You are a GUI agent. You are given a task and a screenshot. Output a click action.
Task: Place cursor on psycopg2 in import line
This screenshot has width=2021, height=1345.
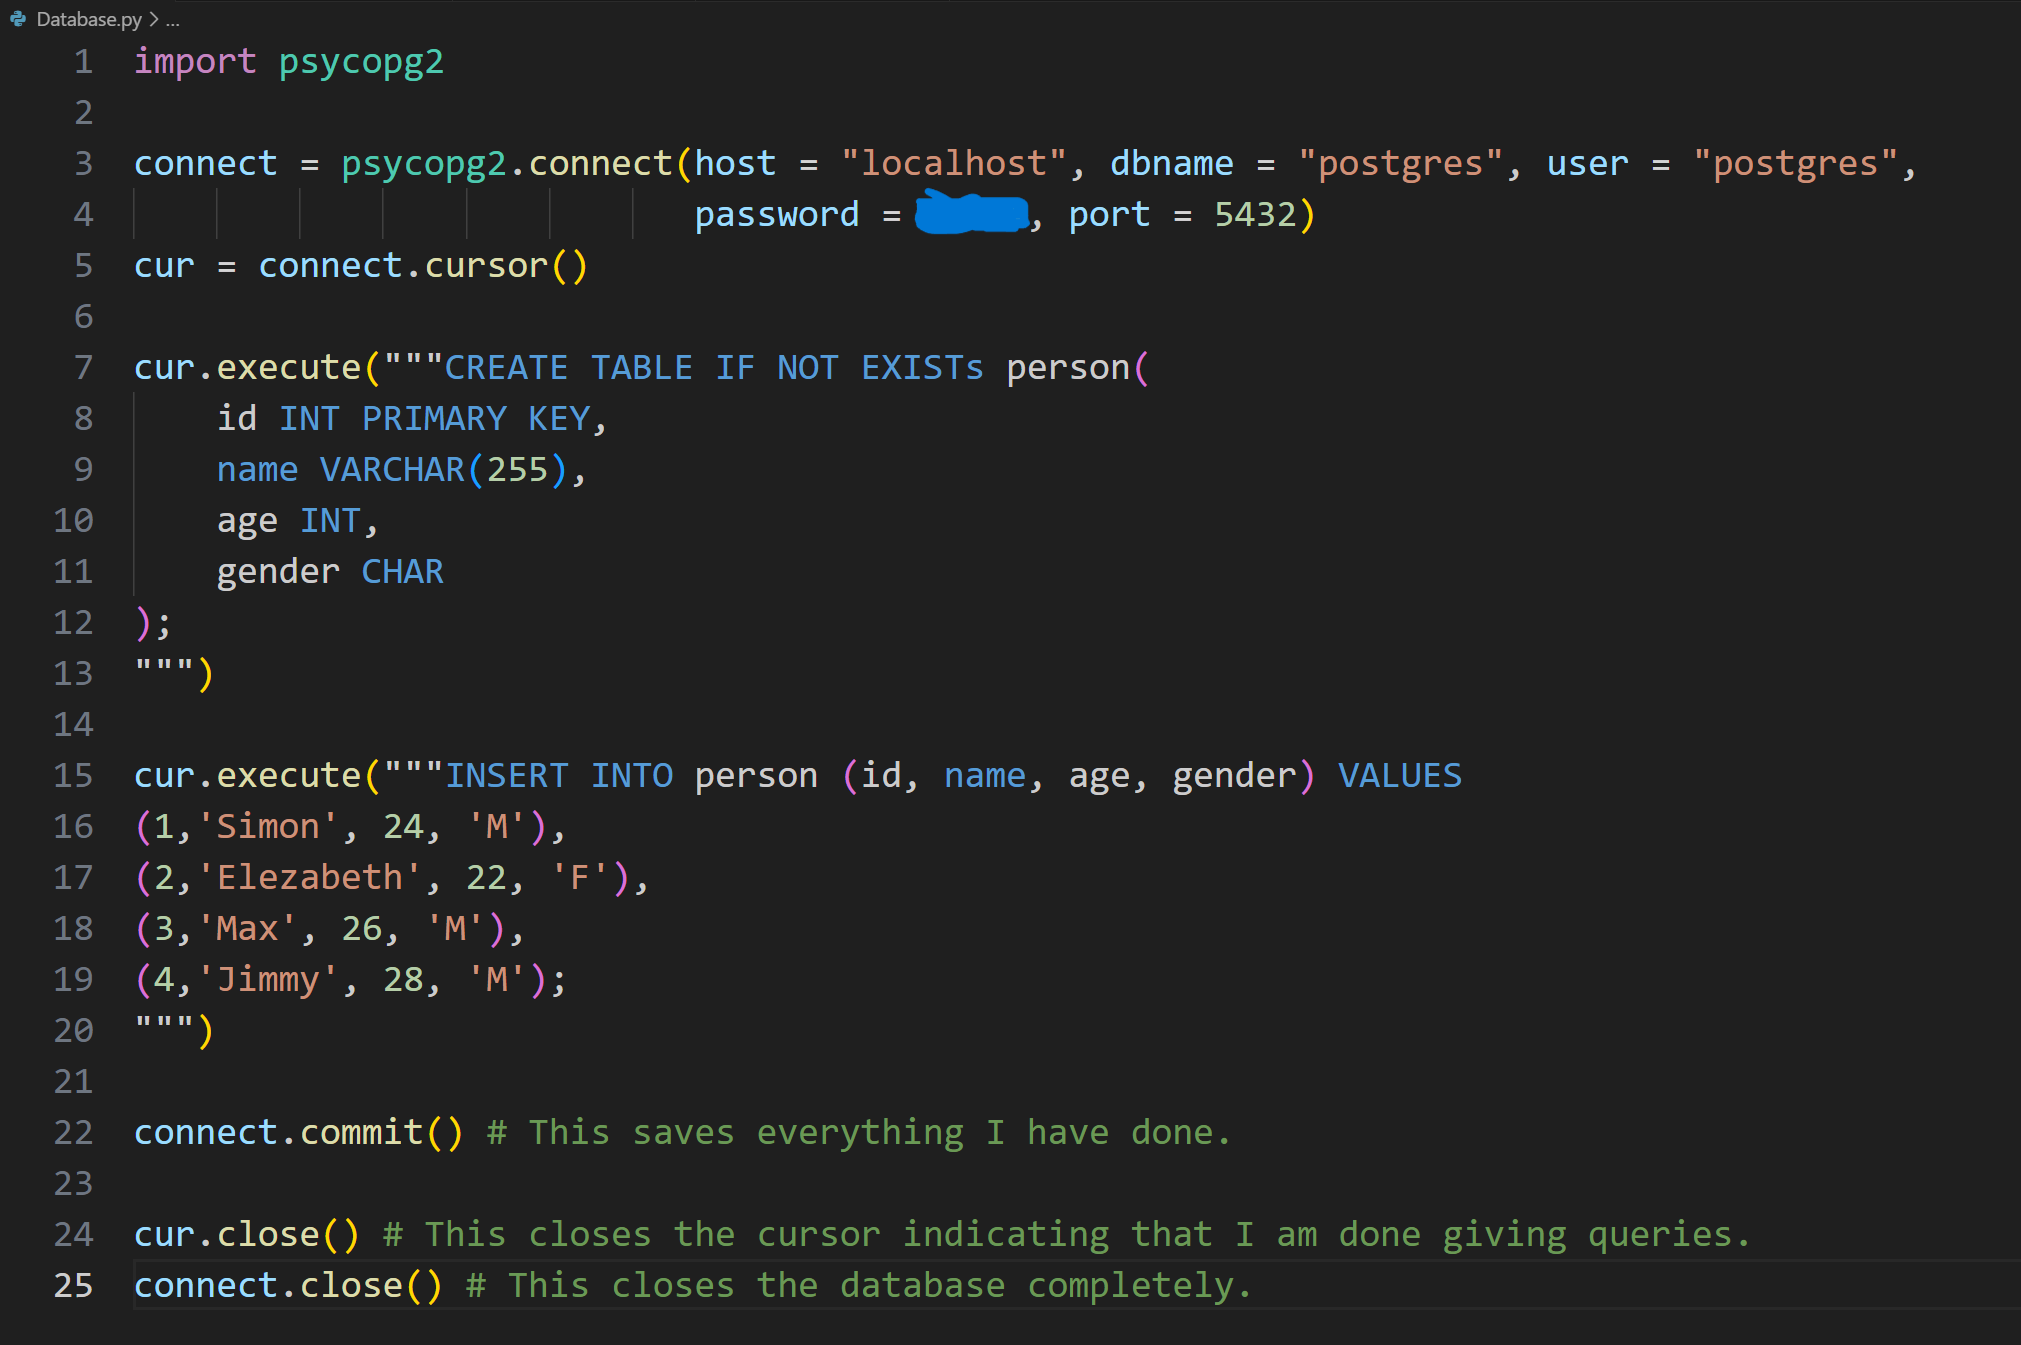pos(361,62)
